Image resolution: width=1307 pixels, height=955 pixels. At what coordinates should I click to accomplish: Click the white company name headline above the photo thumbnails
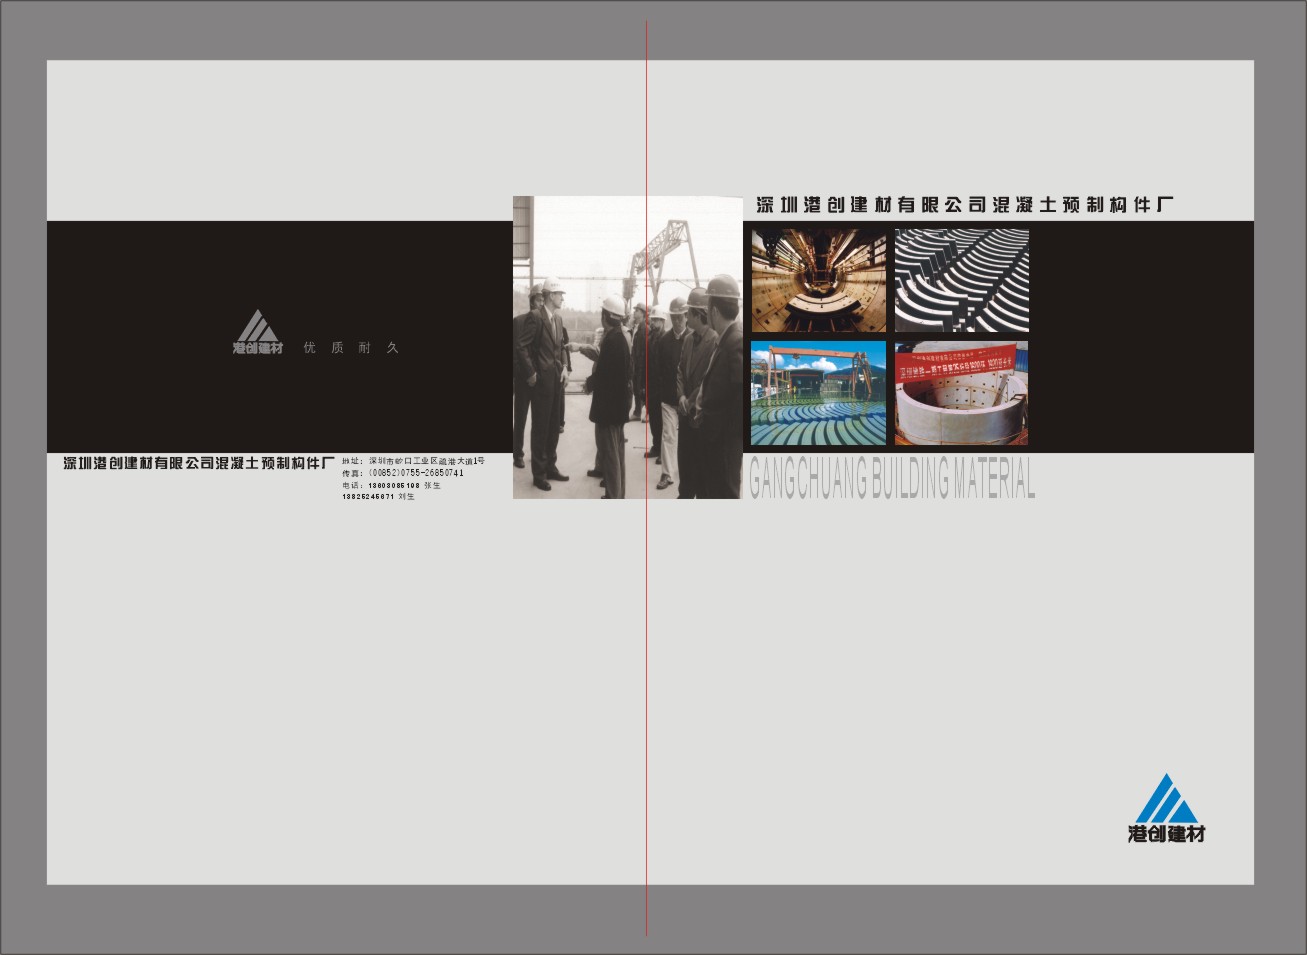965,205
